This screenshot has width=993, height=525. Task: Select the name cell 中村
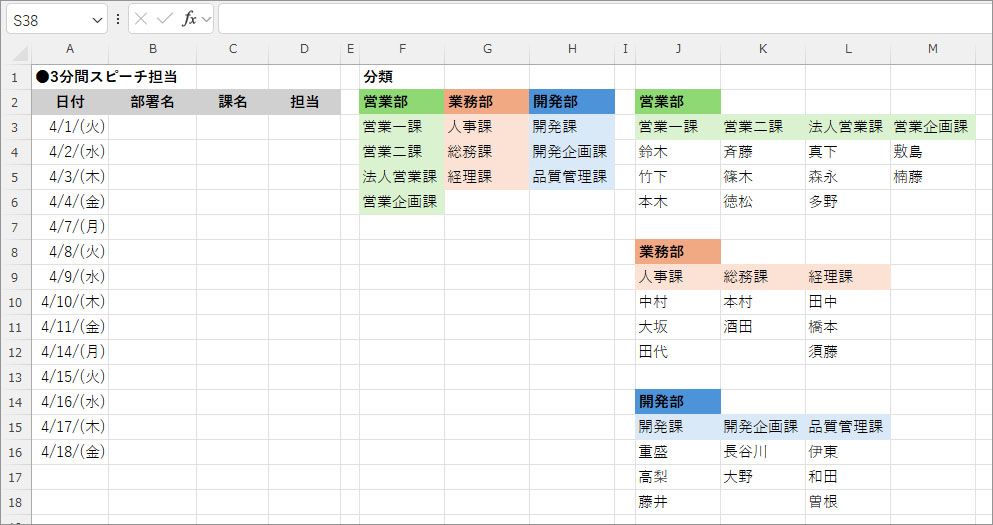point(678,301)
